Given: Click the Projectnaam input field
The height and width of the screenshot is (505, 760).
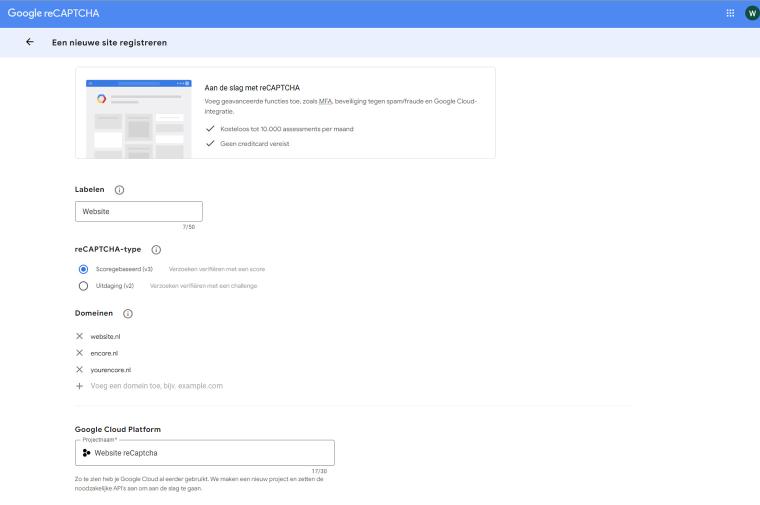Looking at the screenshot, I should pos(210,453).
